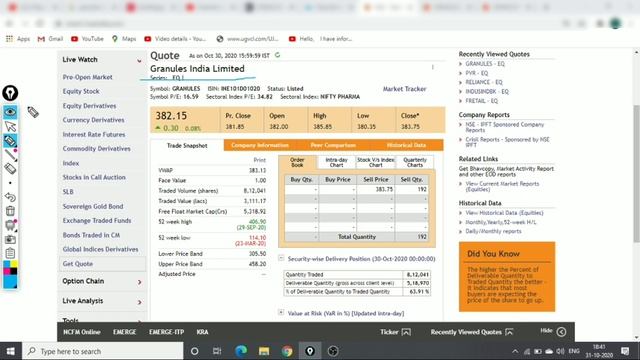Open the notification center icon

pos(625,351)
